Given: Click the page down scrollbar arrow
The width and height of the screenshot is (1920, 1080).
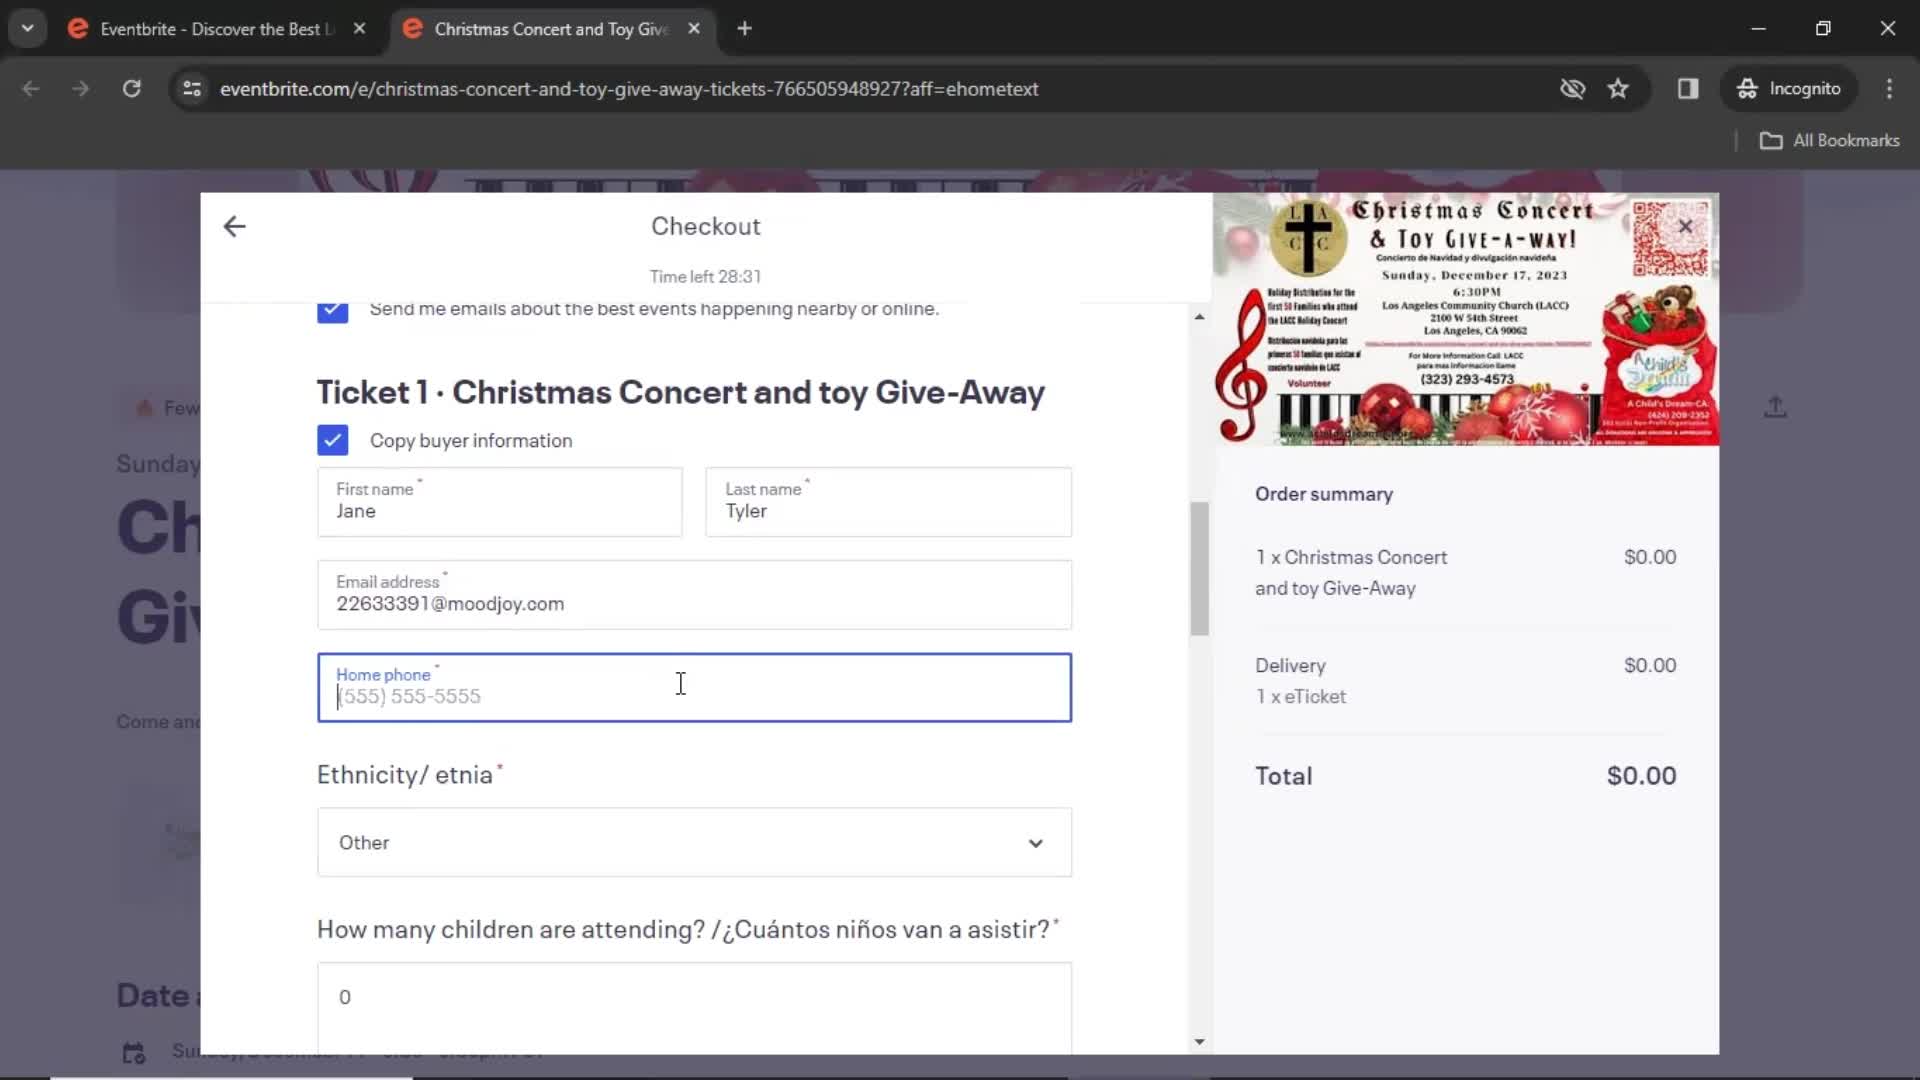Looking at the screenshot, I should coord(1199,1040).
